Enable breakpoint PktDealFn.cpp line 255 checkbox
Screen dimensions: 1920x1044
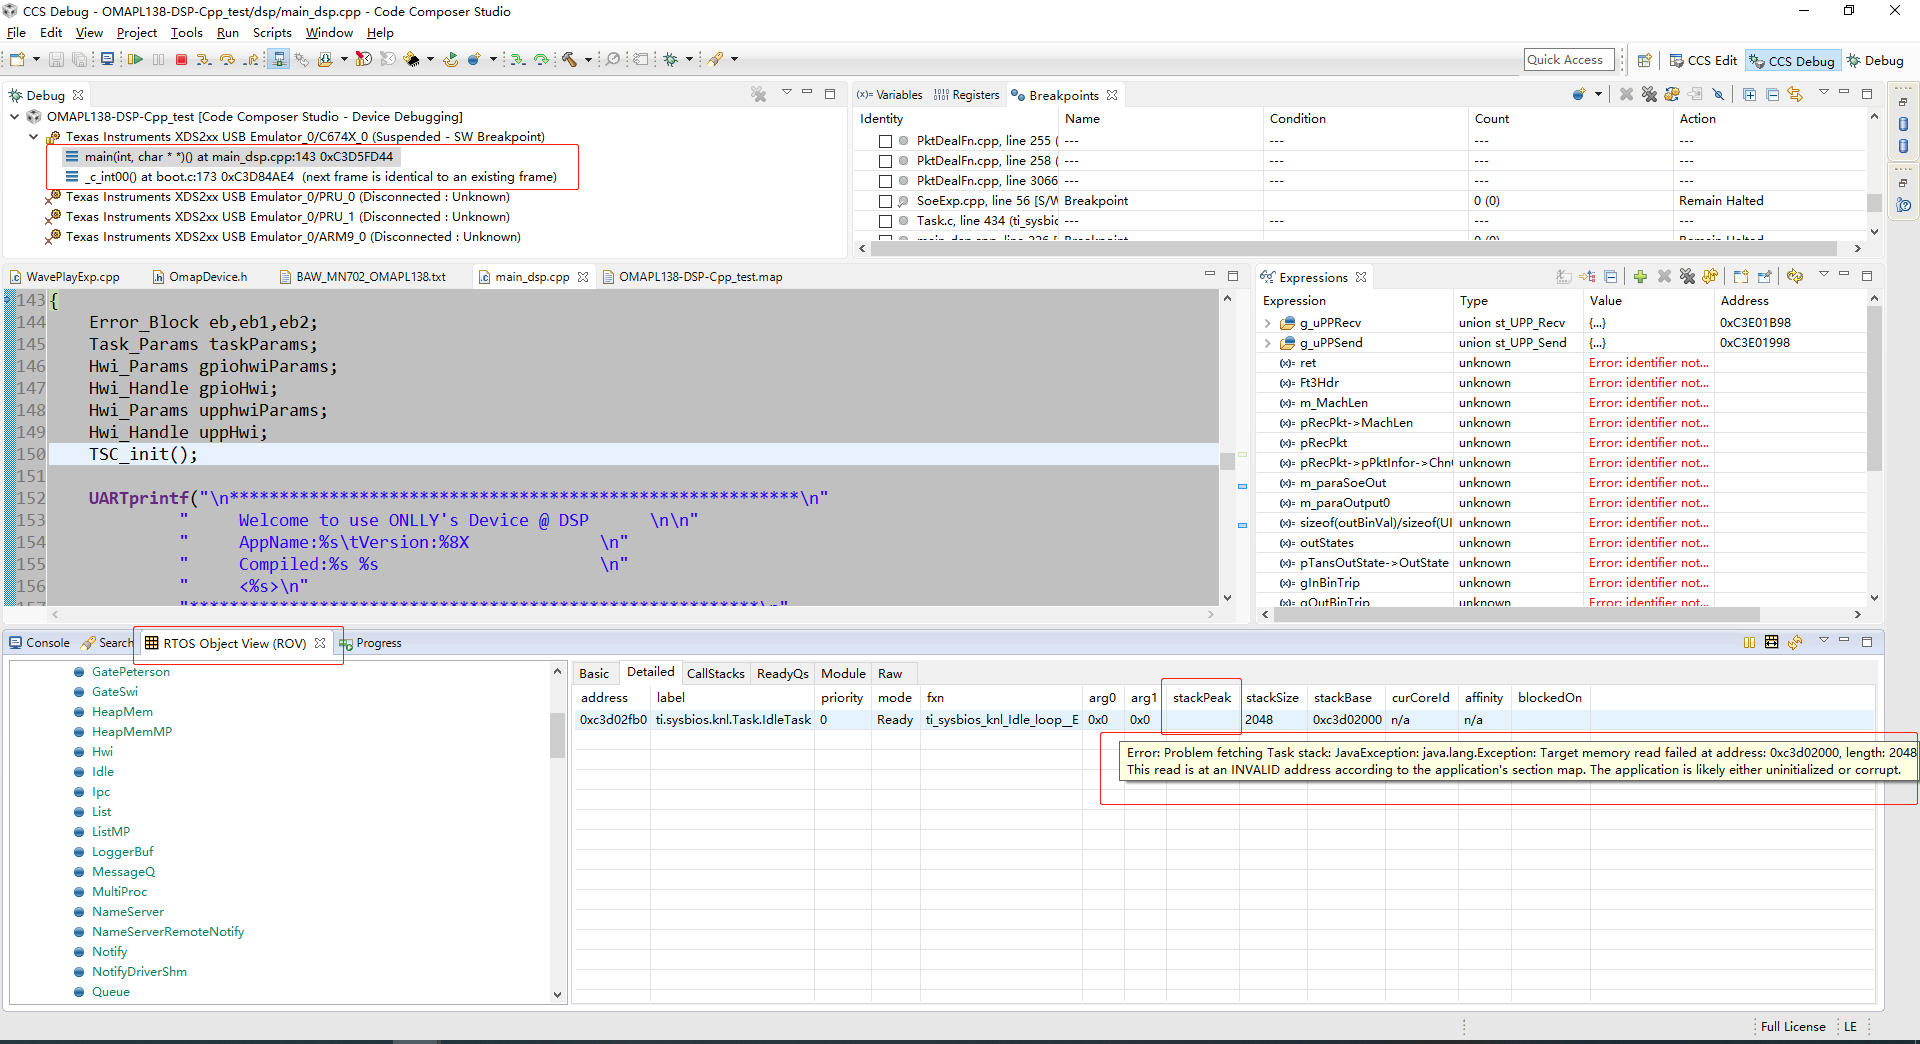click(x=885, y=141)
